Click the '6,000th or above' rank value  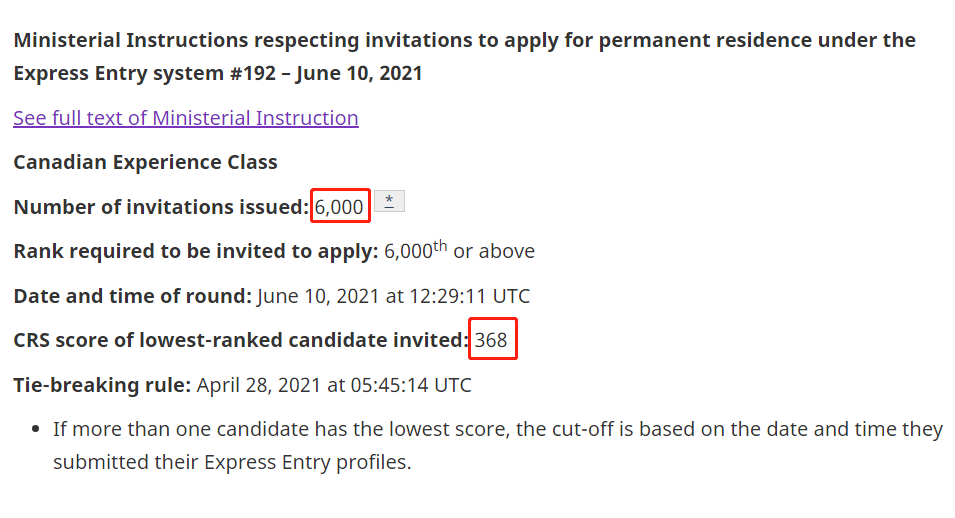point(459,250)
